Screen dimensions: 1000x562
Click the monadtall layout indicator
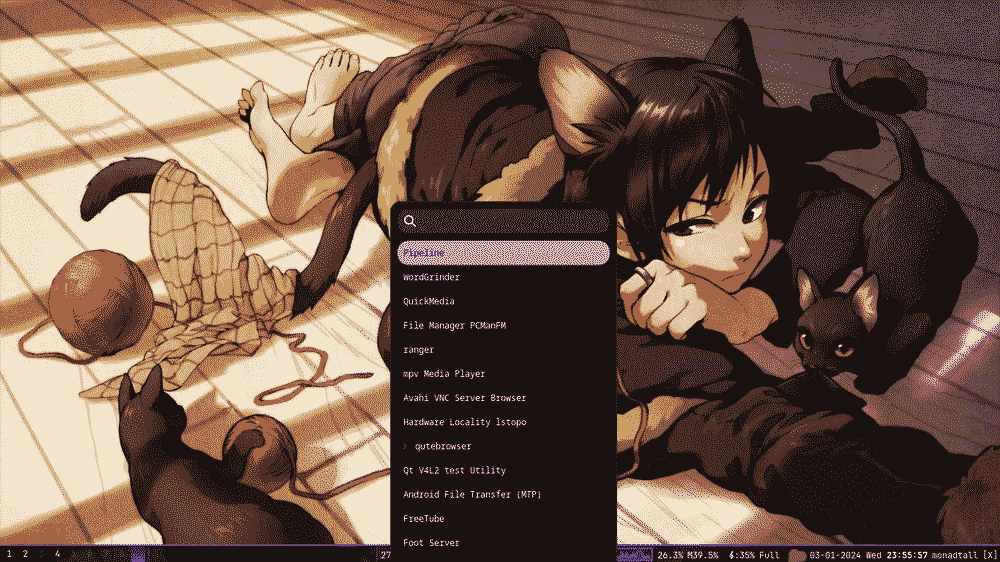[x=954, y=554]
